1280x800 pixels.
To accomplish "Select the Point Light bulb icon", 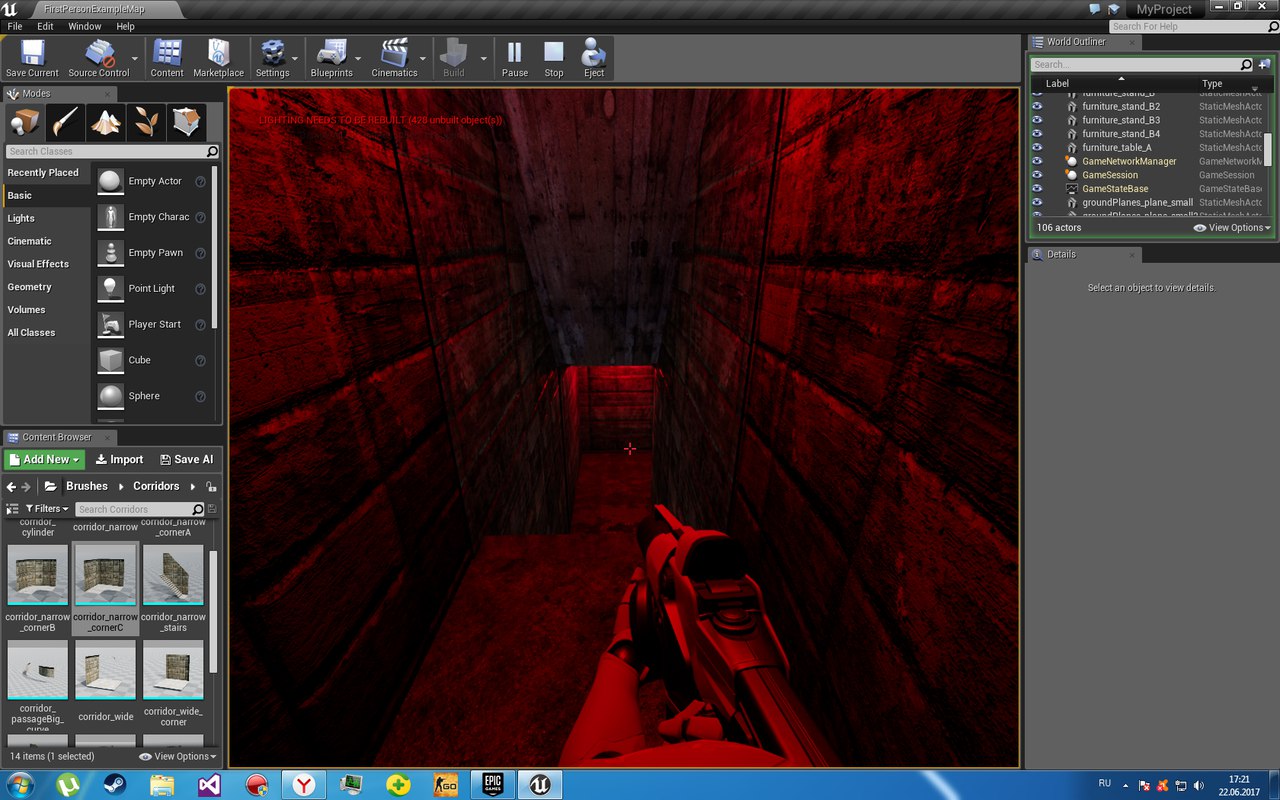I will click(110, 288).
